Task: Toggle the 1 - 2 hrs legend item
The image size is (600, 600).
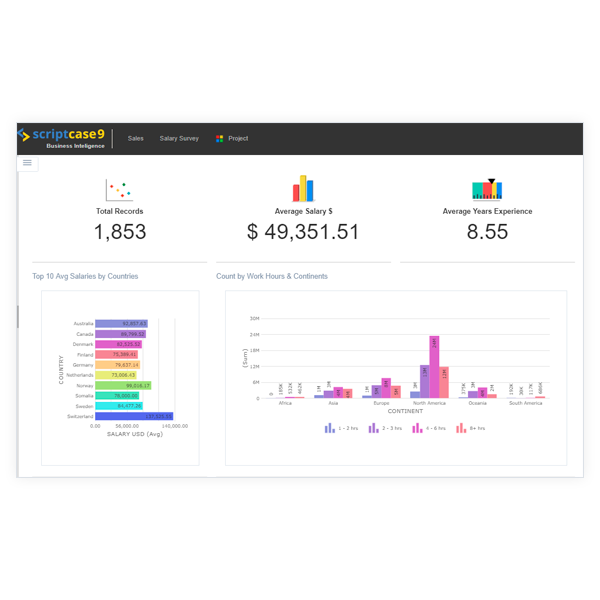Action: pyautogui.click(x=341, y=428)
